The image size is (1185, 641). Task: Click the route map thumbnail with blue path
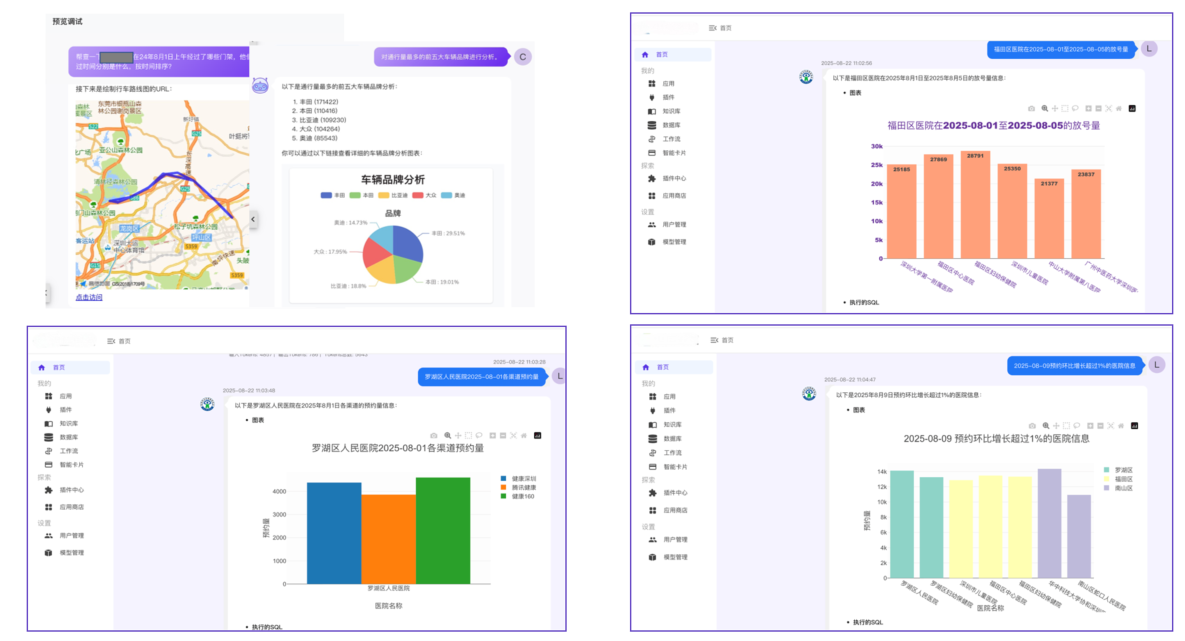(162, 194)
